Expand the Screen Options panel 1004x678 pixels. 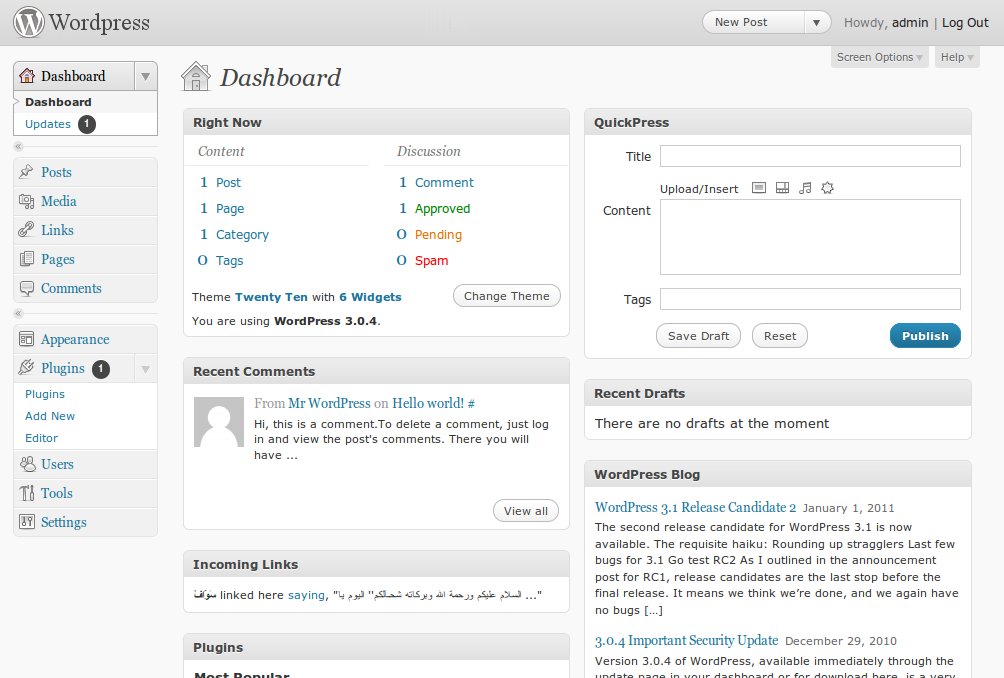click(x=879, y=57)
